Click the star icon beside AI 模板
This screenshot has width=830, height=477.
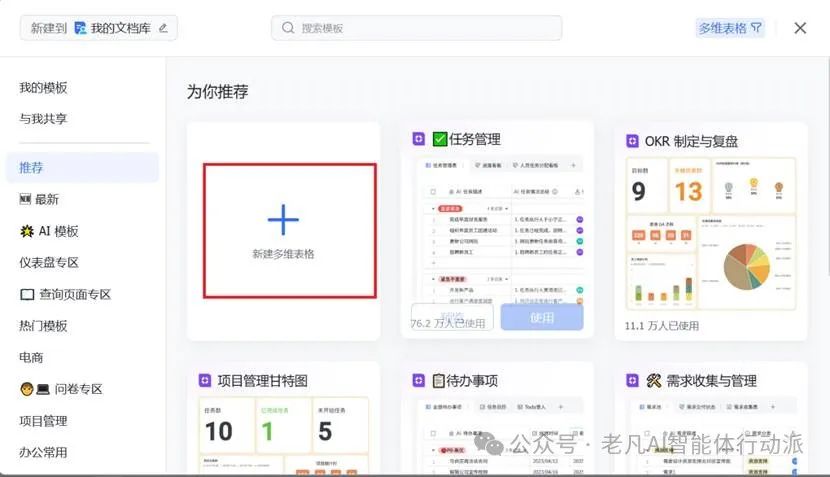point(26,231)
